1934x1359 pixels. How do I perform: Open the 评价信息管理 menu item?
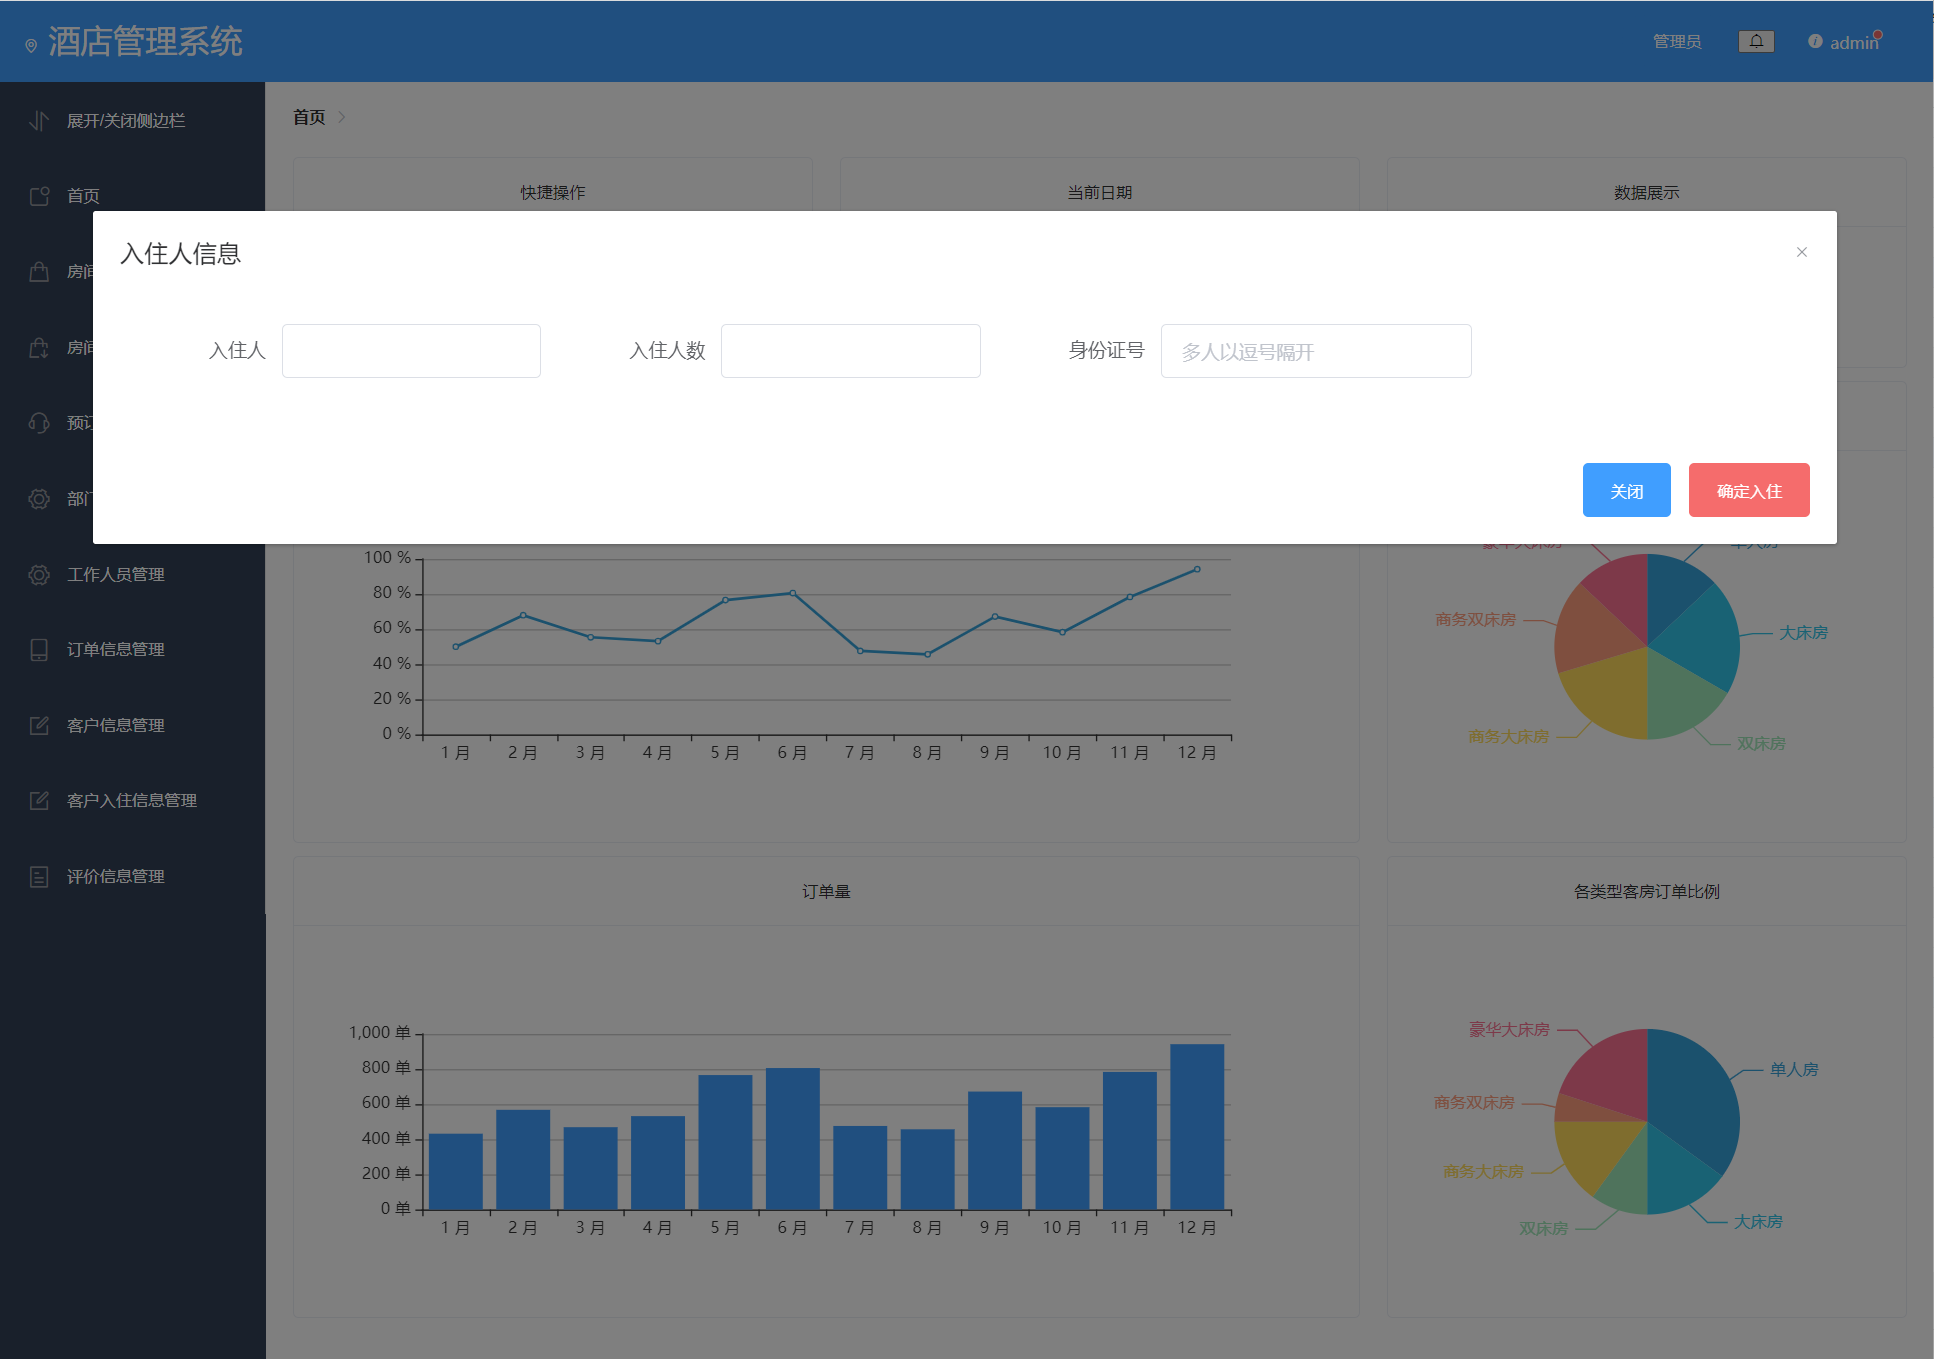(x=116, y=877)
